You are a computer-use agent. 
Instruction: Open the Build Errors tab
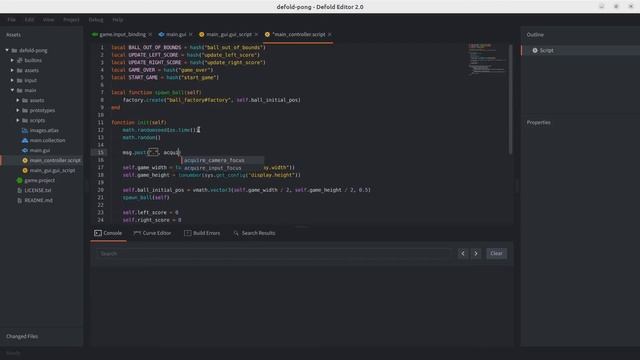[202, 233]
